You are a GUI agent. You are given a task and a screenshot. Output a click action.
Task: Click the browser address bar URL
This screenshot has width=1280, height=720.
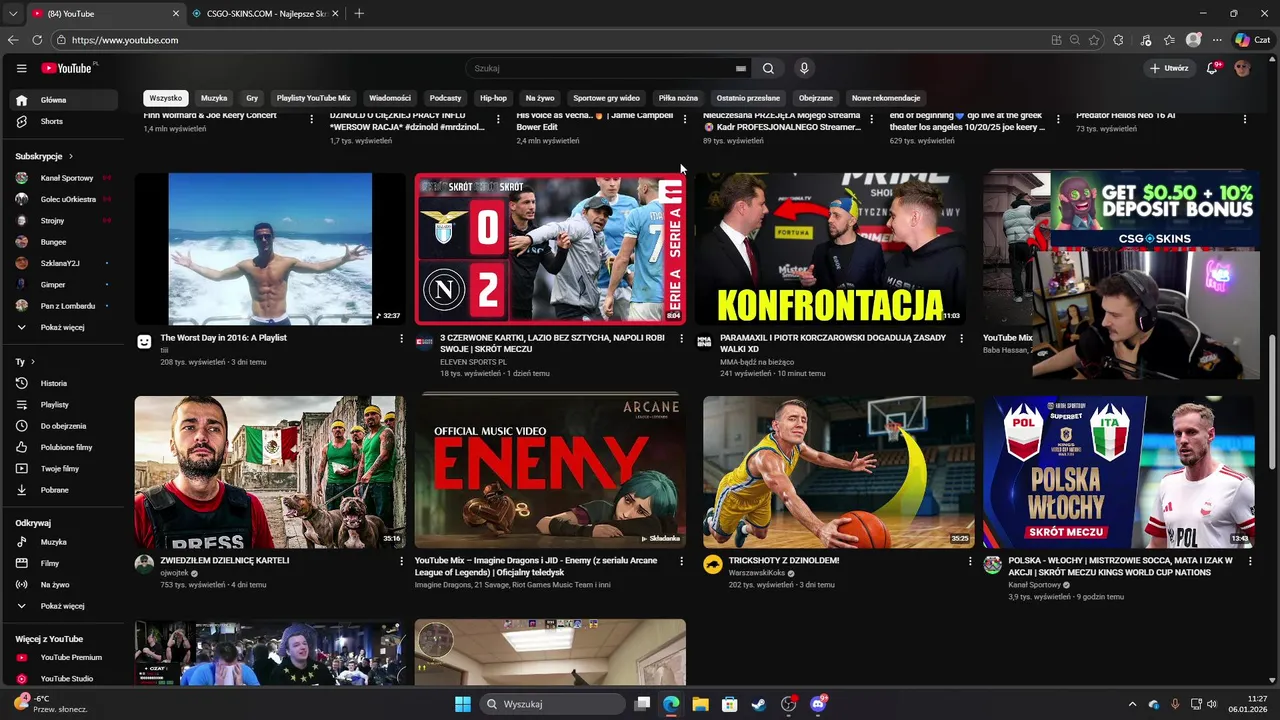(x=125, y=40)
